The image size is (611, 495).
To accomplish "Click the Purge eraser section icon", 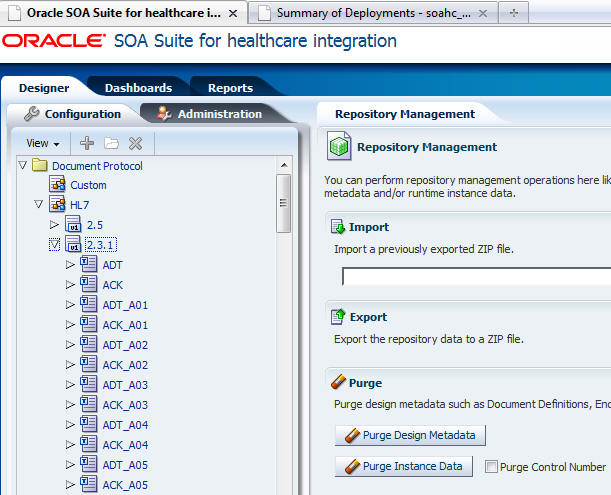I will (338, 382).
